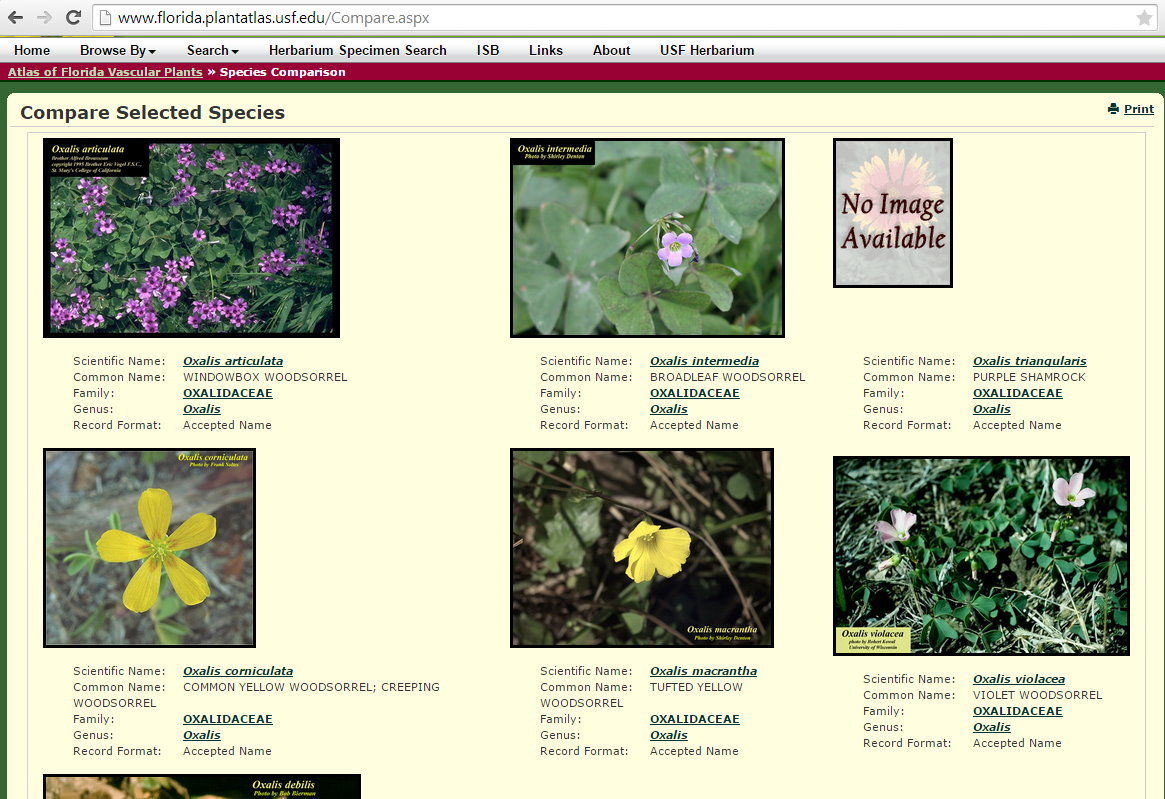
Task: Click the yellow Oxalis corniculata photo
Action: point(149,547)
